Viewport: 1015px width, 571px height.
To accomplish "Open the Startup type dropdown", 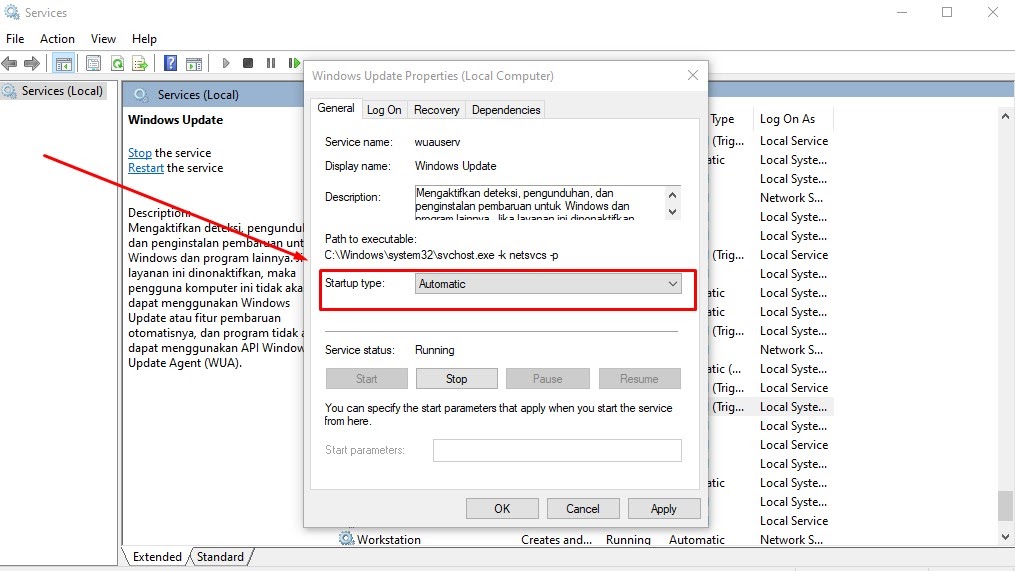I will [x=548, y=284].
